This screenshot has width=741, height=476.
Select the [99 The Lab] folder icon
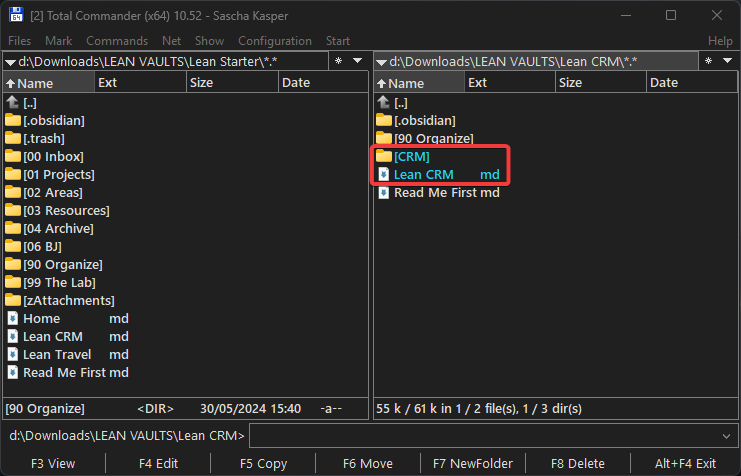point(13,282)
